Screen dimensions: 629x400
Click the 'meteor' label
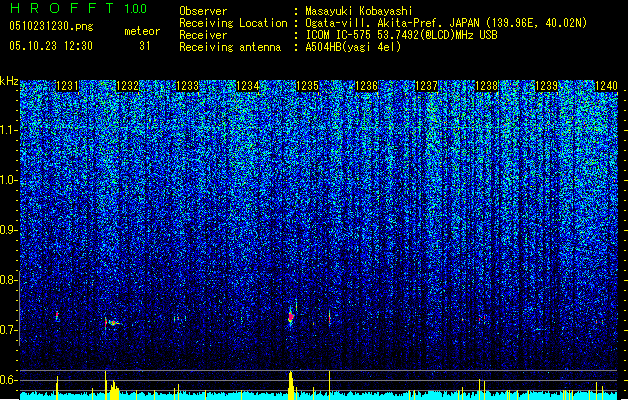pos(142,31)
